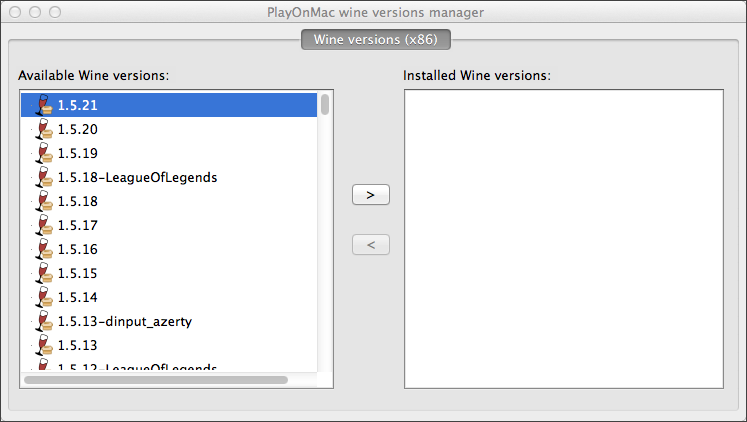Click inside the Installed Wine versions list
Screen dimensions: 747x422
click(563, 239)
